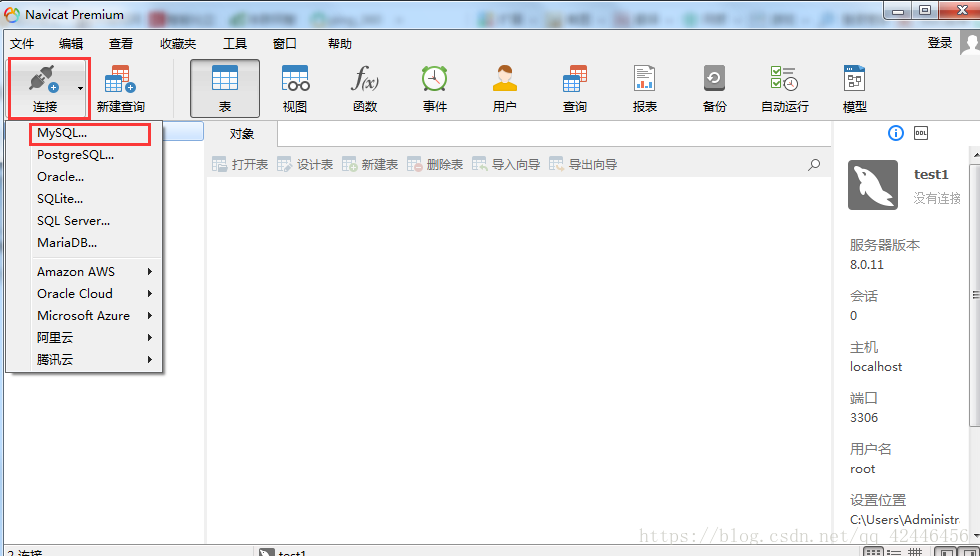Screen dimensions: 980x556
Task: Click the 8.0.11 server version value
Action: pos(866,264)
